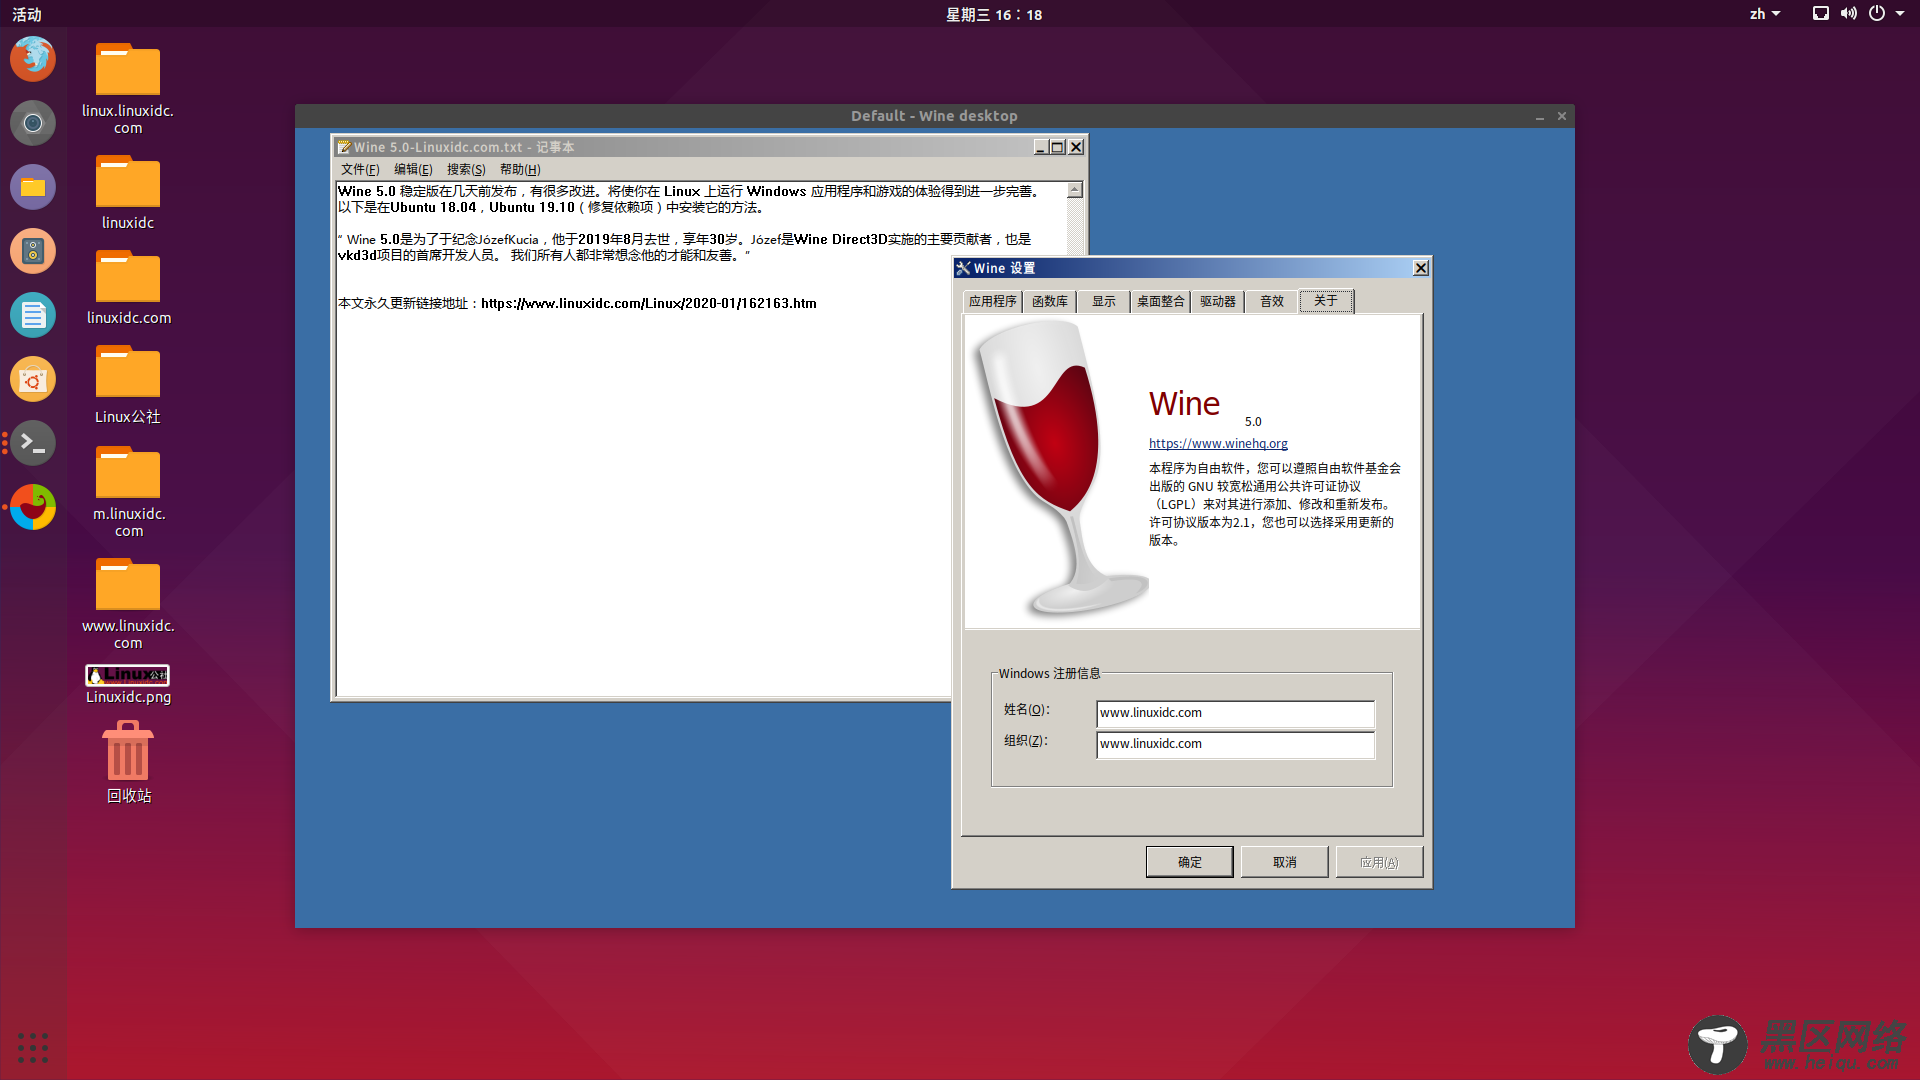1920x1080 pixels.
Task: Close the Default - Wine desktop window
Action: pos(1562,116)
